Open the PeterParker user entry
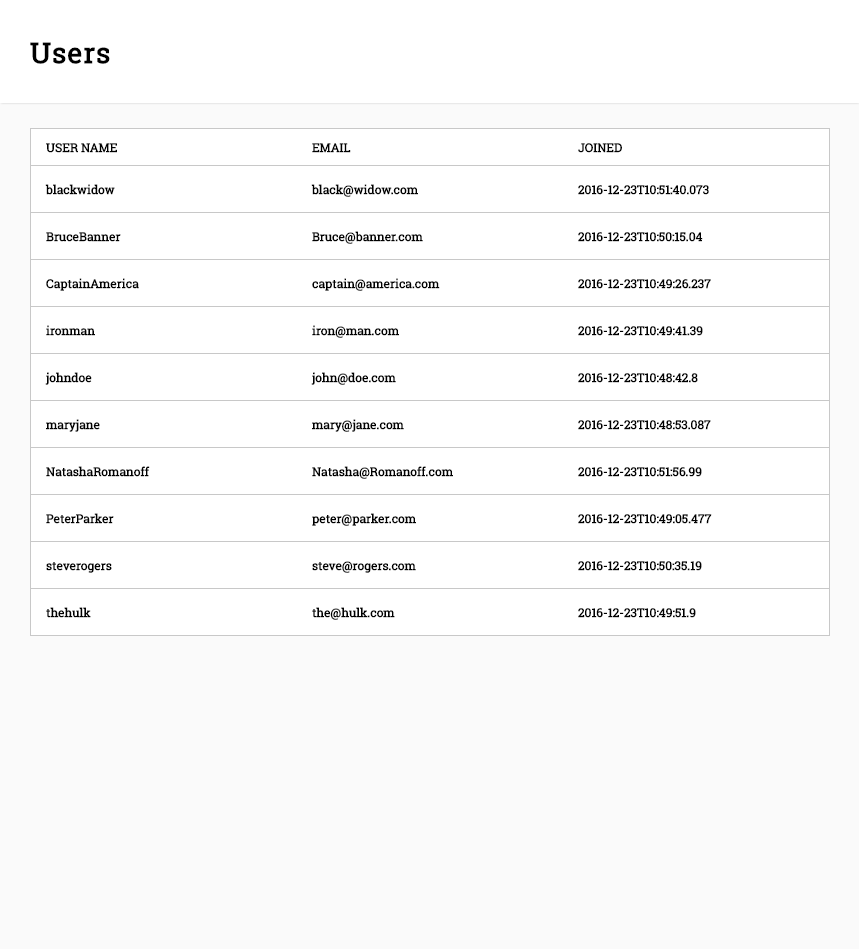The image size is (859, 949). (80, 519)
